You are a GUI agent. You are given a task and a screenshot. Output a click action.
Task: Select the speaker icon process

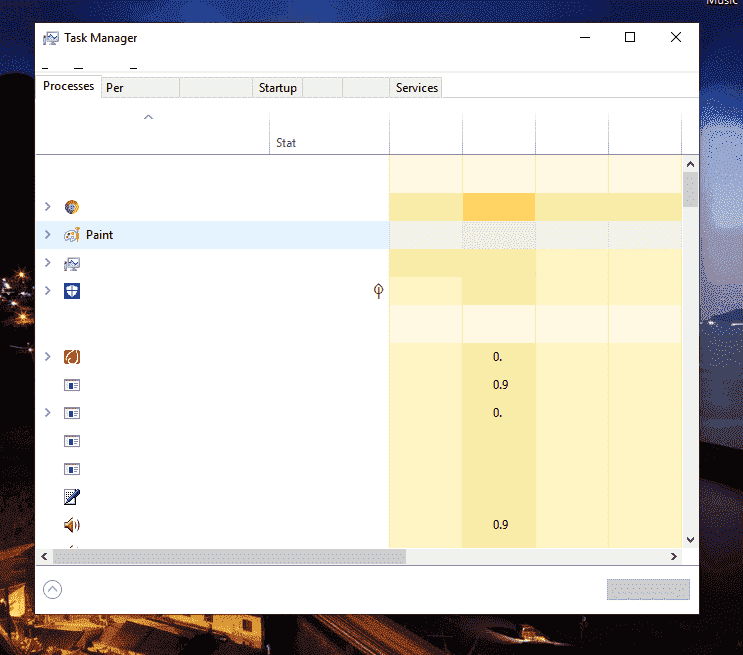tap(72, 525)
